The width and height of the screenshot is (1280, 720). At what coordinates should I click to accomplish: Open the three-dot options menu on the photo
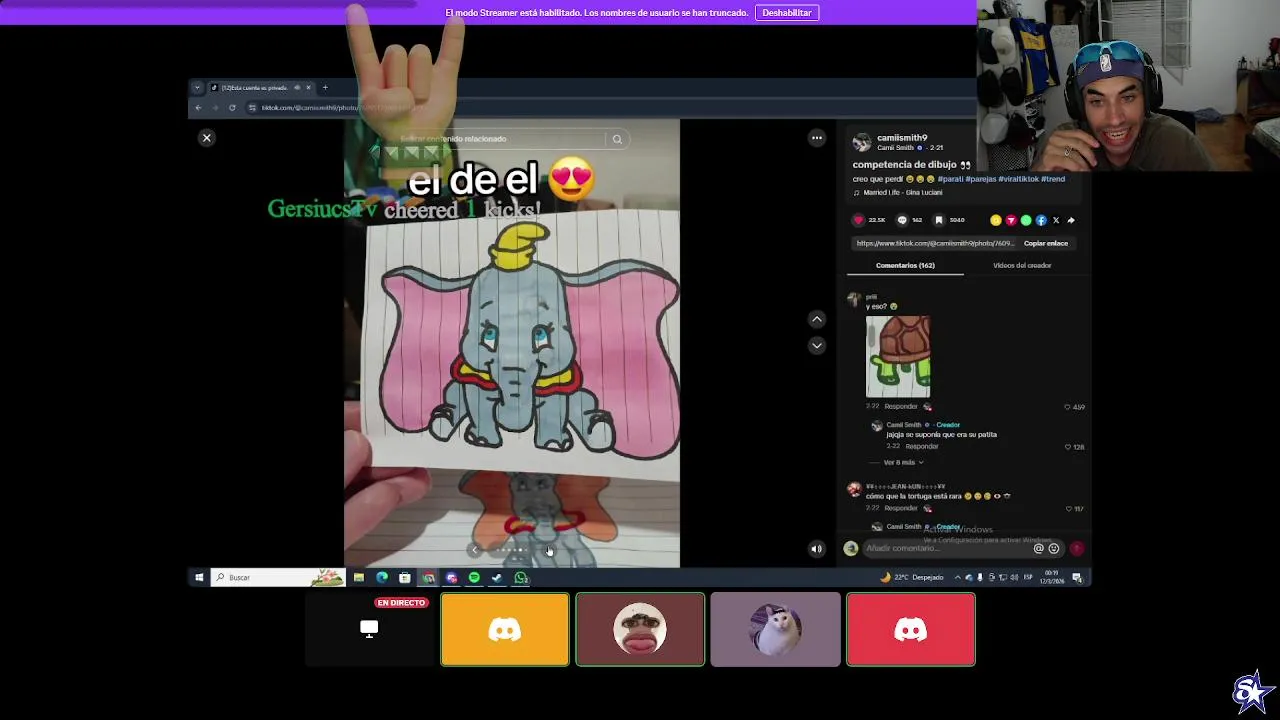(817, 138)
